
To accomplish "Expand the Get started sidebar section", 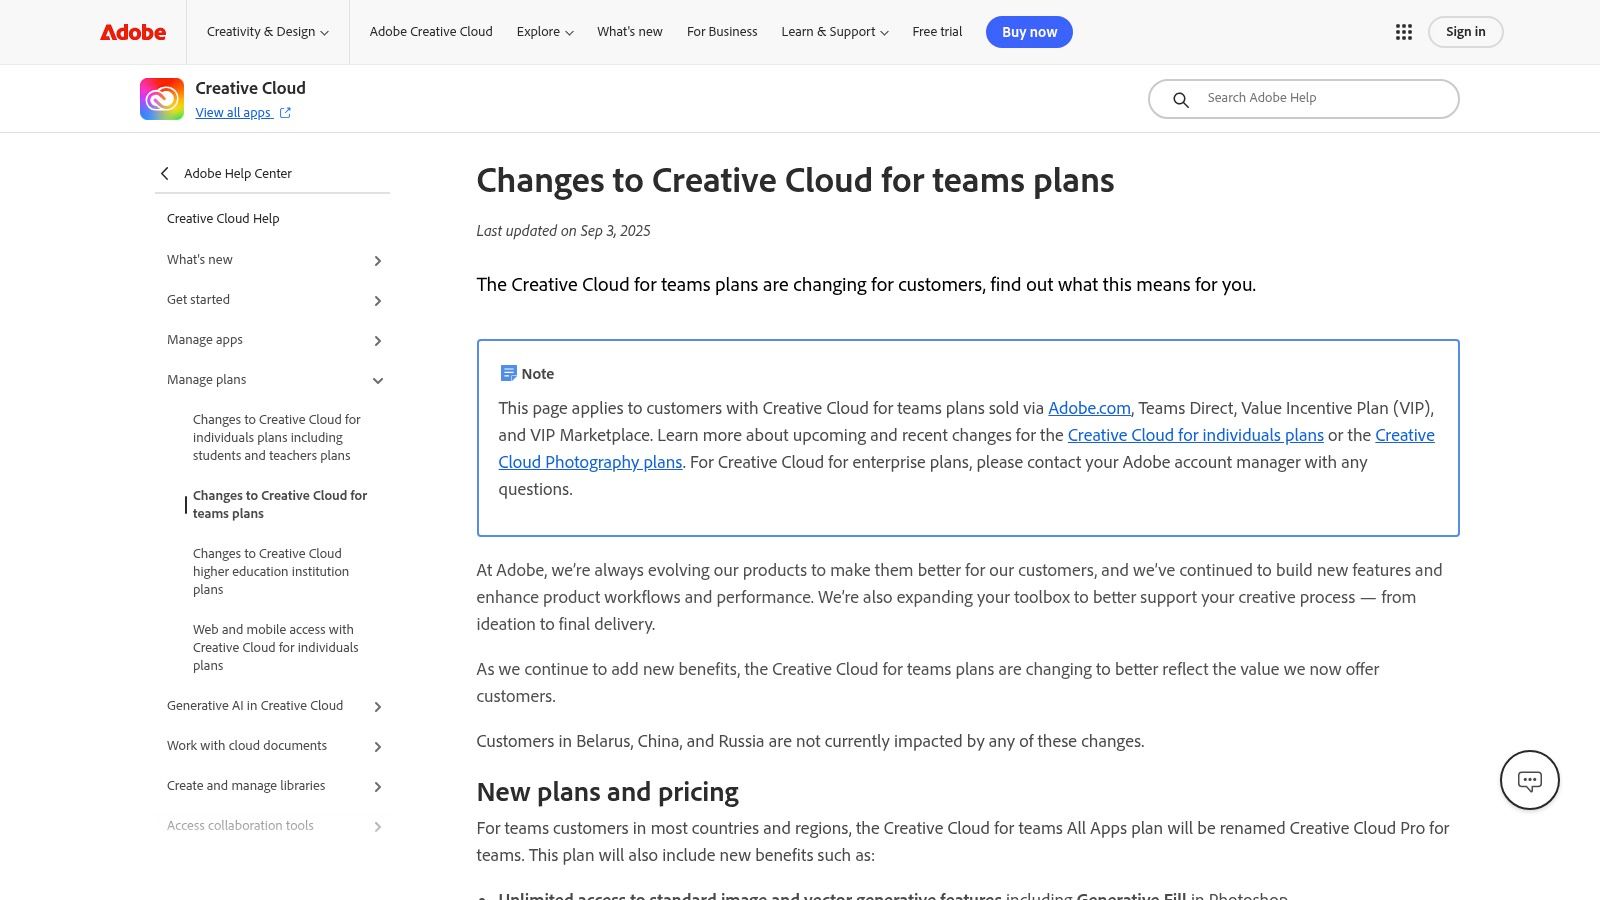I will point(377,300).
